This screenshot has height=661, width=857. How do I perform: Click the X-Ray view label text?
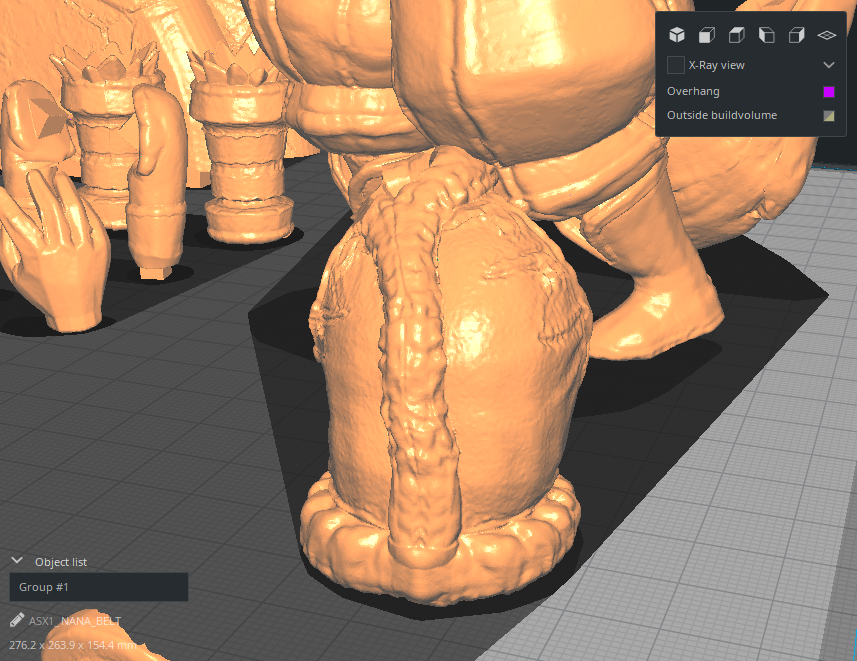[x=717, y=65]
